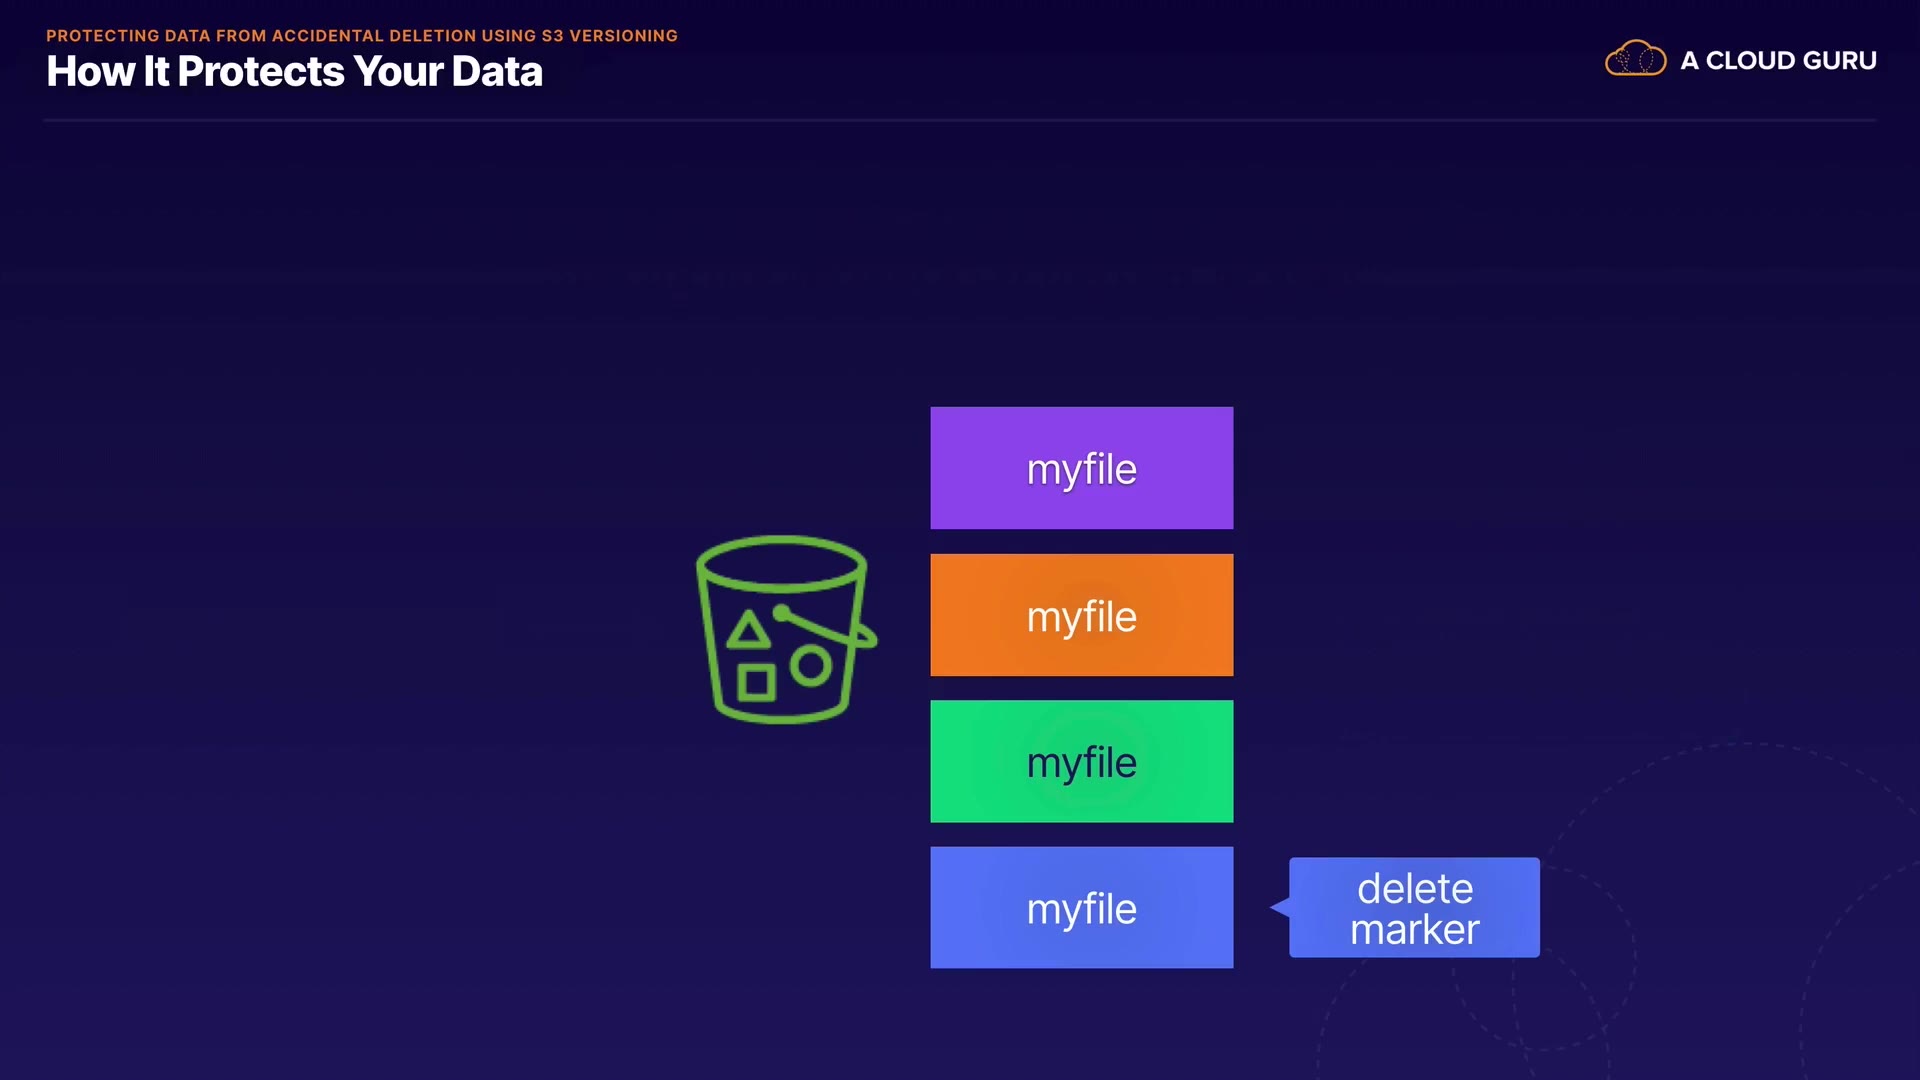Click the A Cloud Guru cloud logo icon

point(1635,60)
